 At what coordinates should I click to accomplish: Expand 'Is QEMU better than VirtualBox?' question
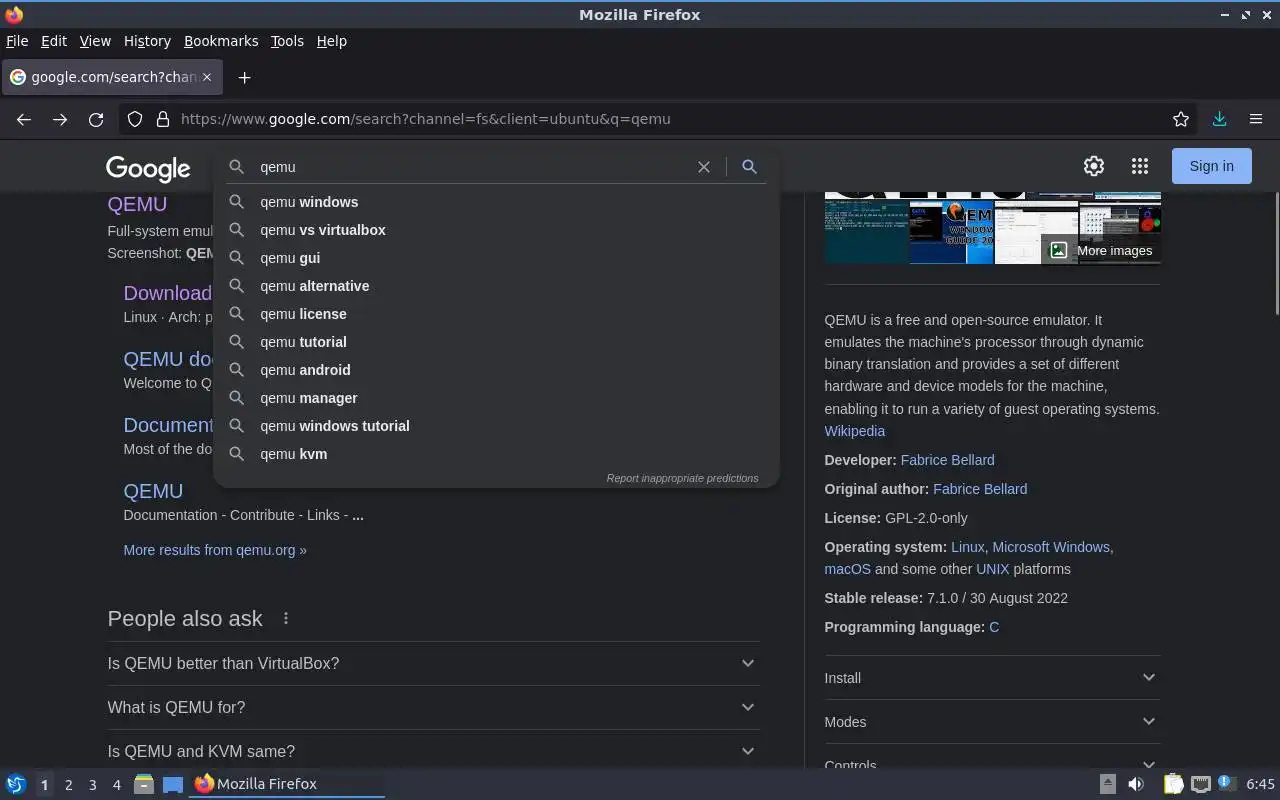433,663
